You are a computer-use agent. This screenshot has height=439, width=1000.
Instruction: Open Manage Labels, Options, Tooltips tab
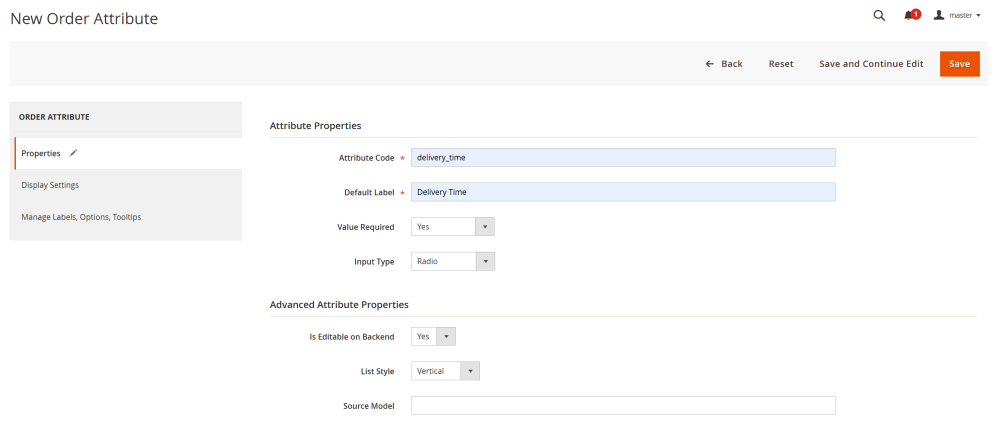(126, 217)
